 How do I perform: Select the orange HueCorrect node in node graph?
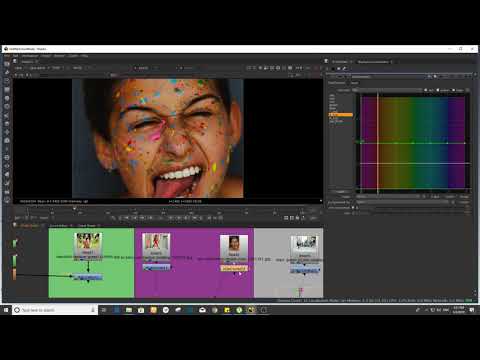(234, 268)
